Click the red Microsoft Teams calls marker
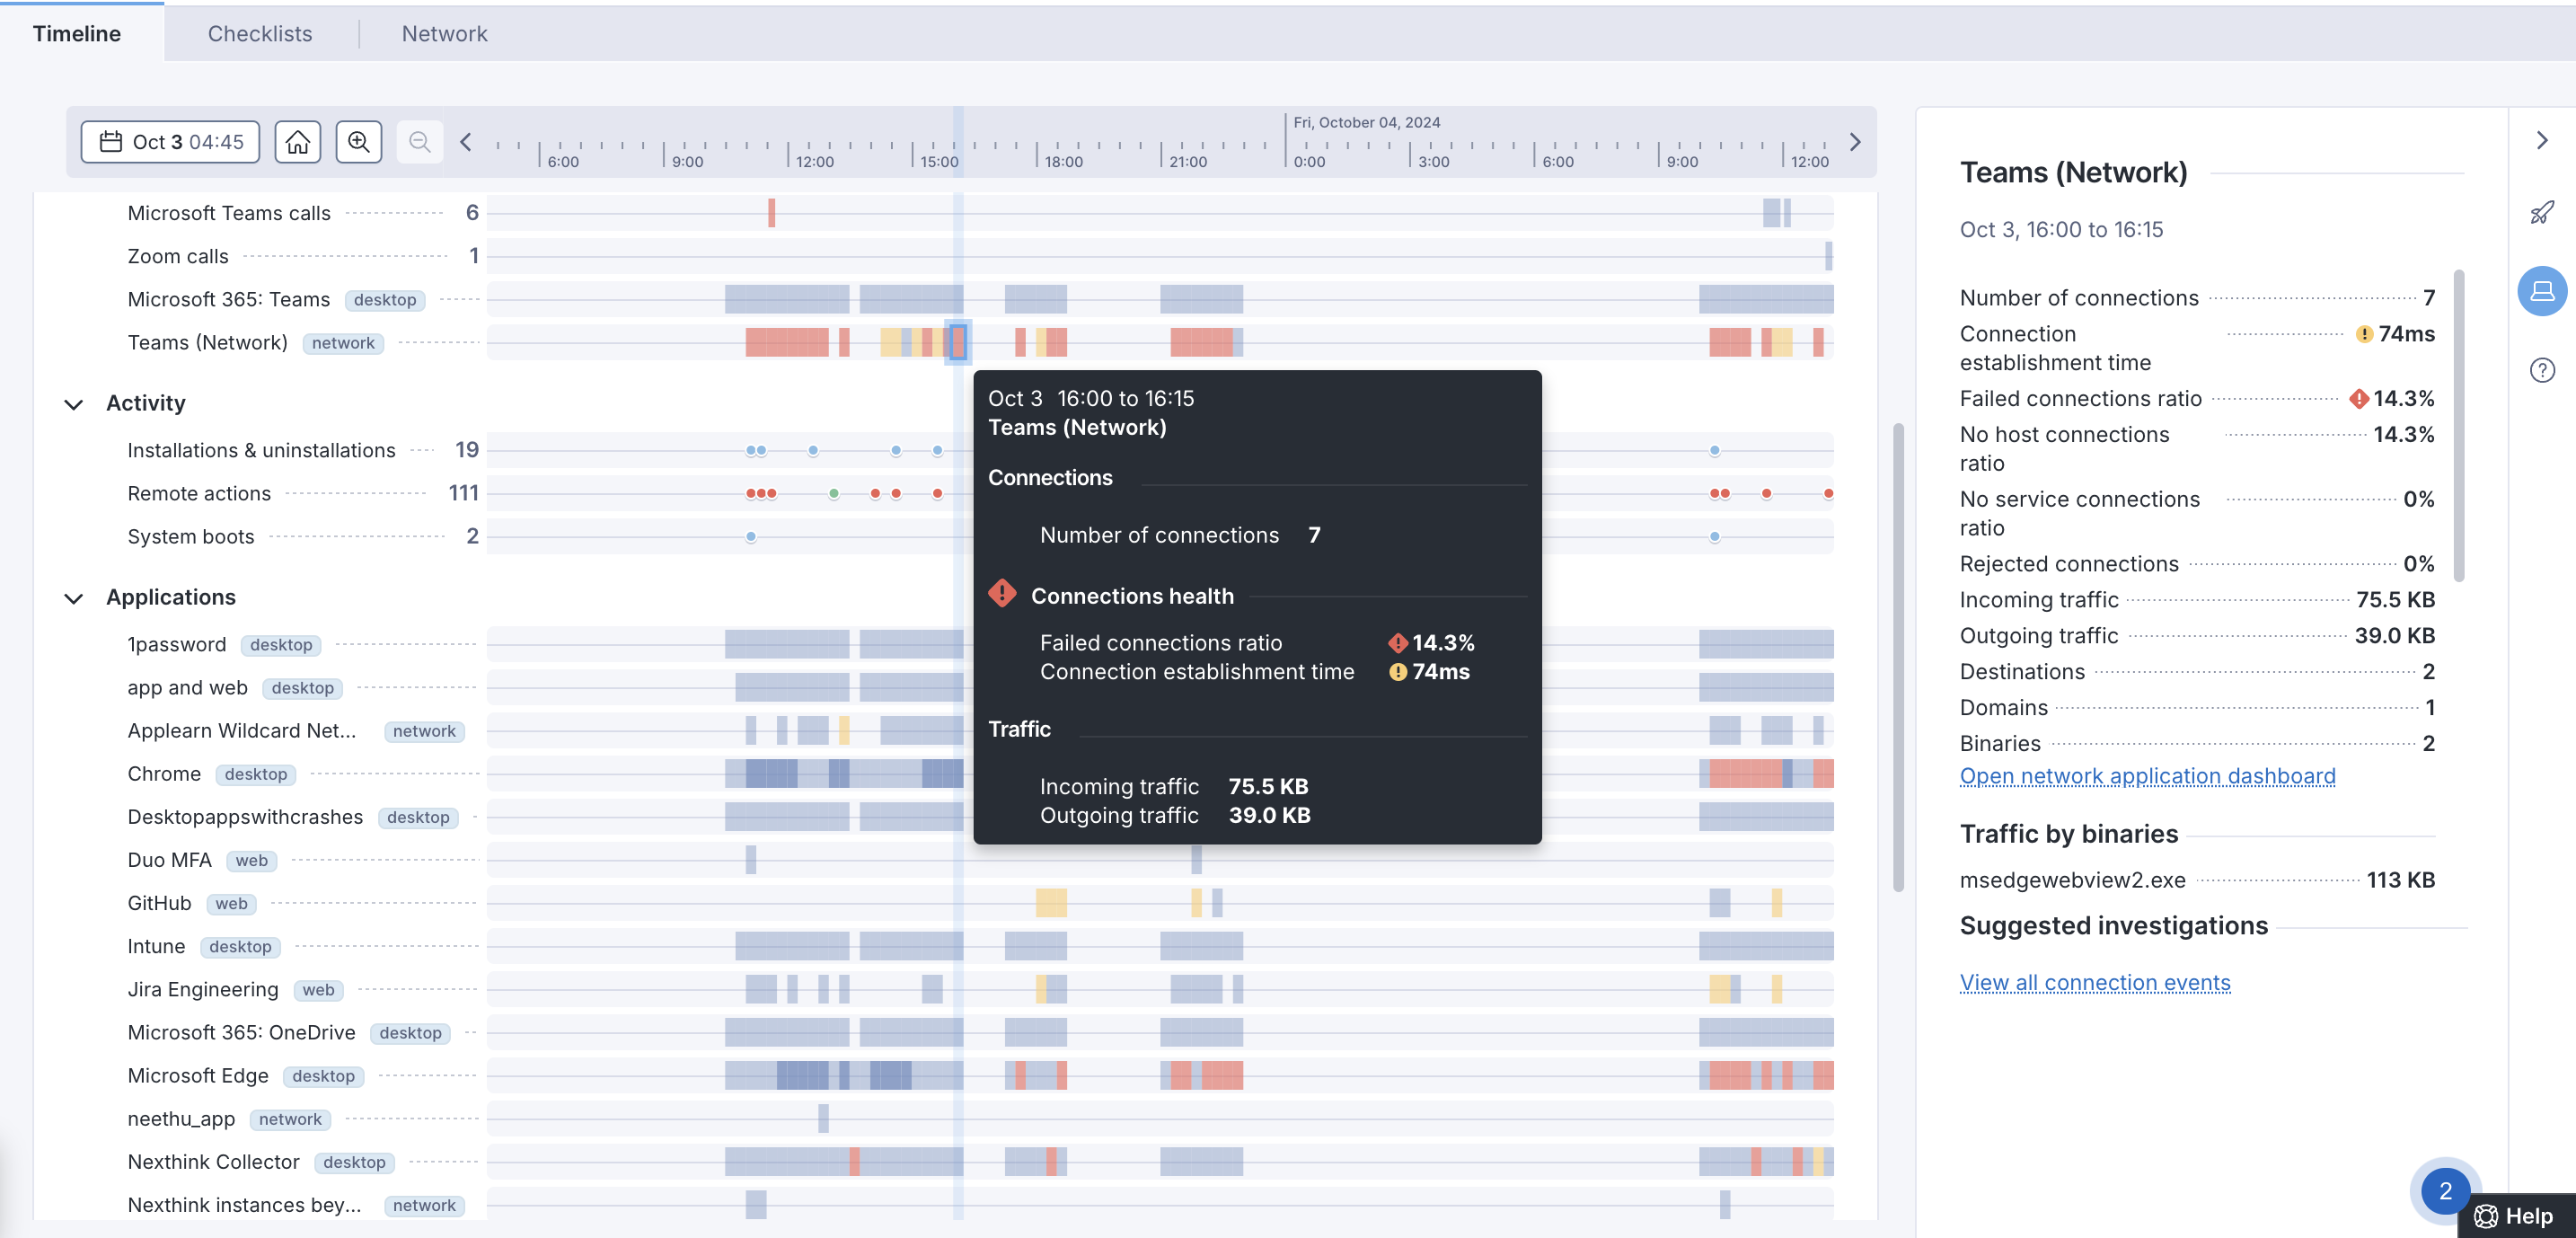 point(771,213)
